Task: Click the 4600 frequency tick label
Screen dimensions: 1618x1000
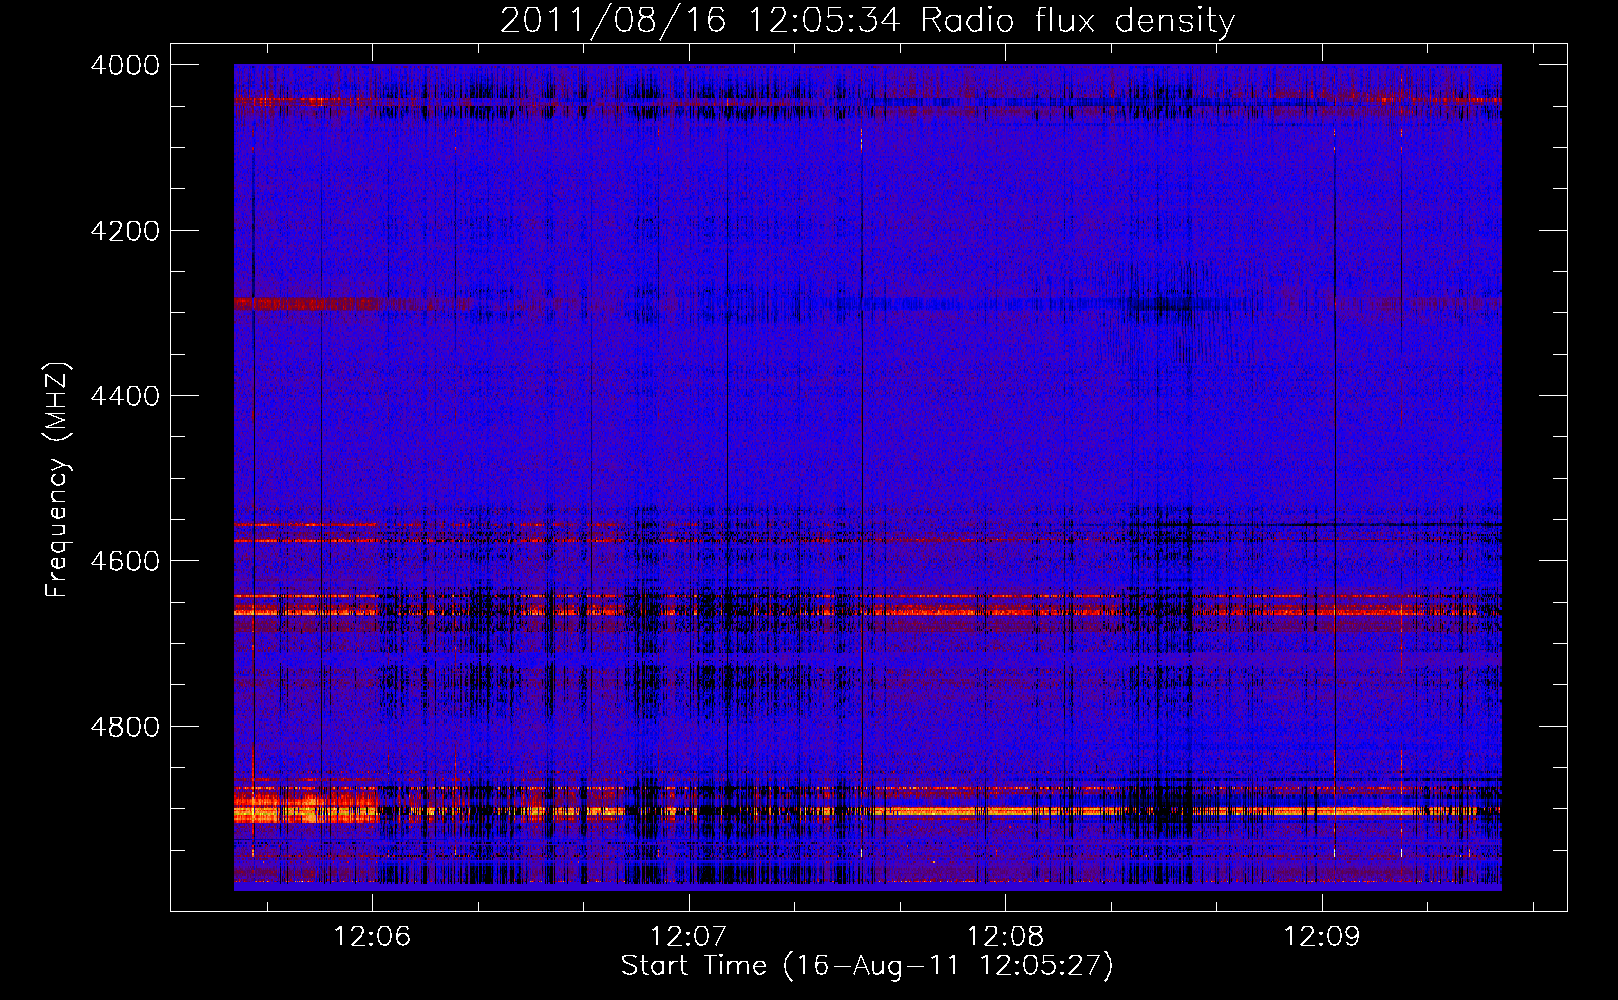Action: [x=124, y=561]
